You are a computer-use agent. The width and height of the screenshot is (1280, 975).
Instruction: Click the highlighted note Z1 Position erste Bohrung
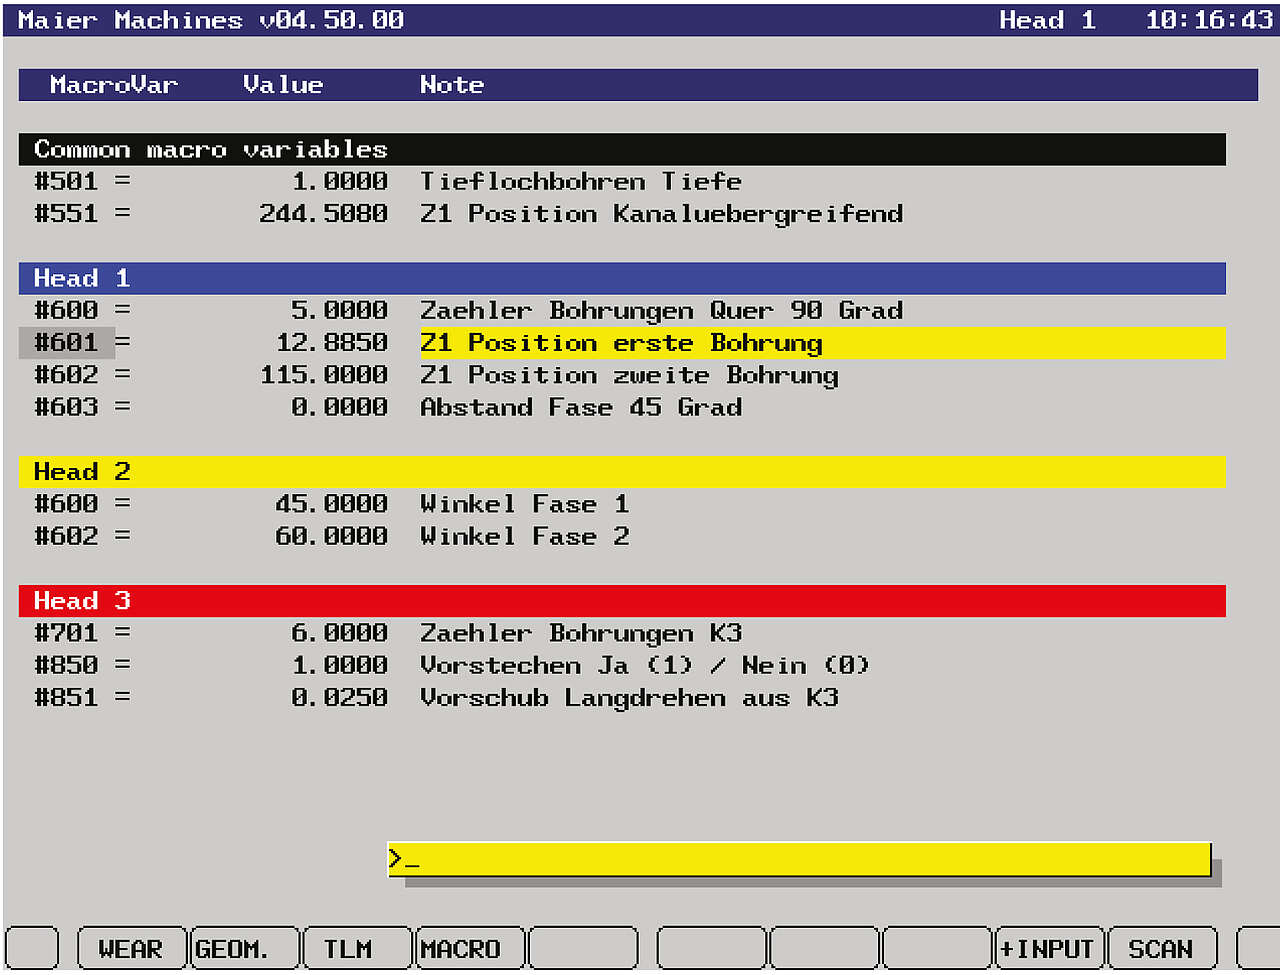(620, 343)
